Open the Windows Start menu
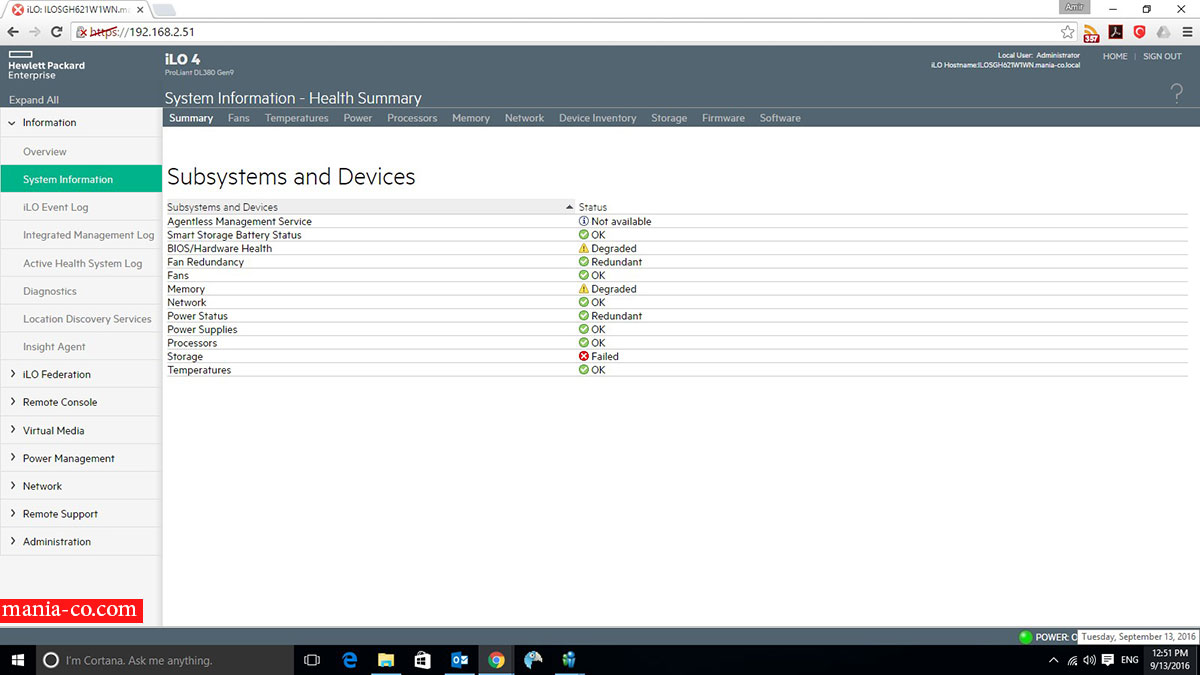 pyautogui.click(x=17, y=660)
